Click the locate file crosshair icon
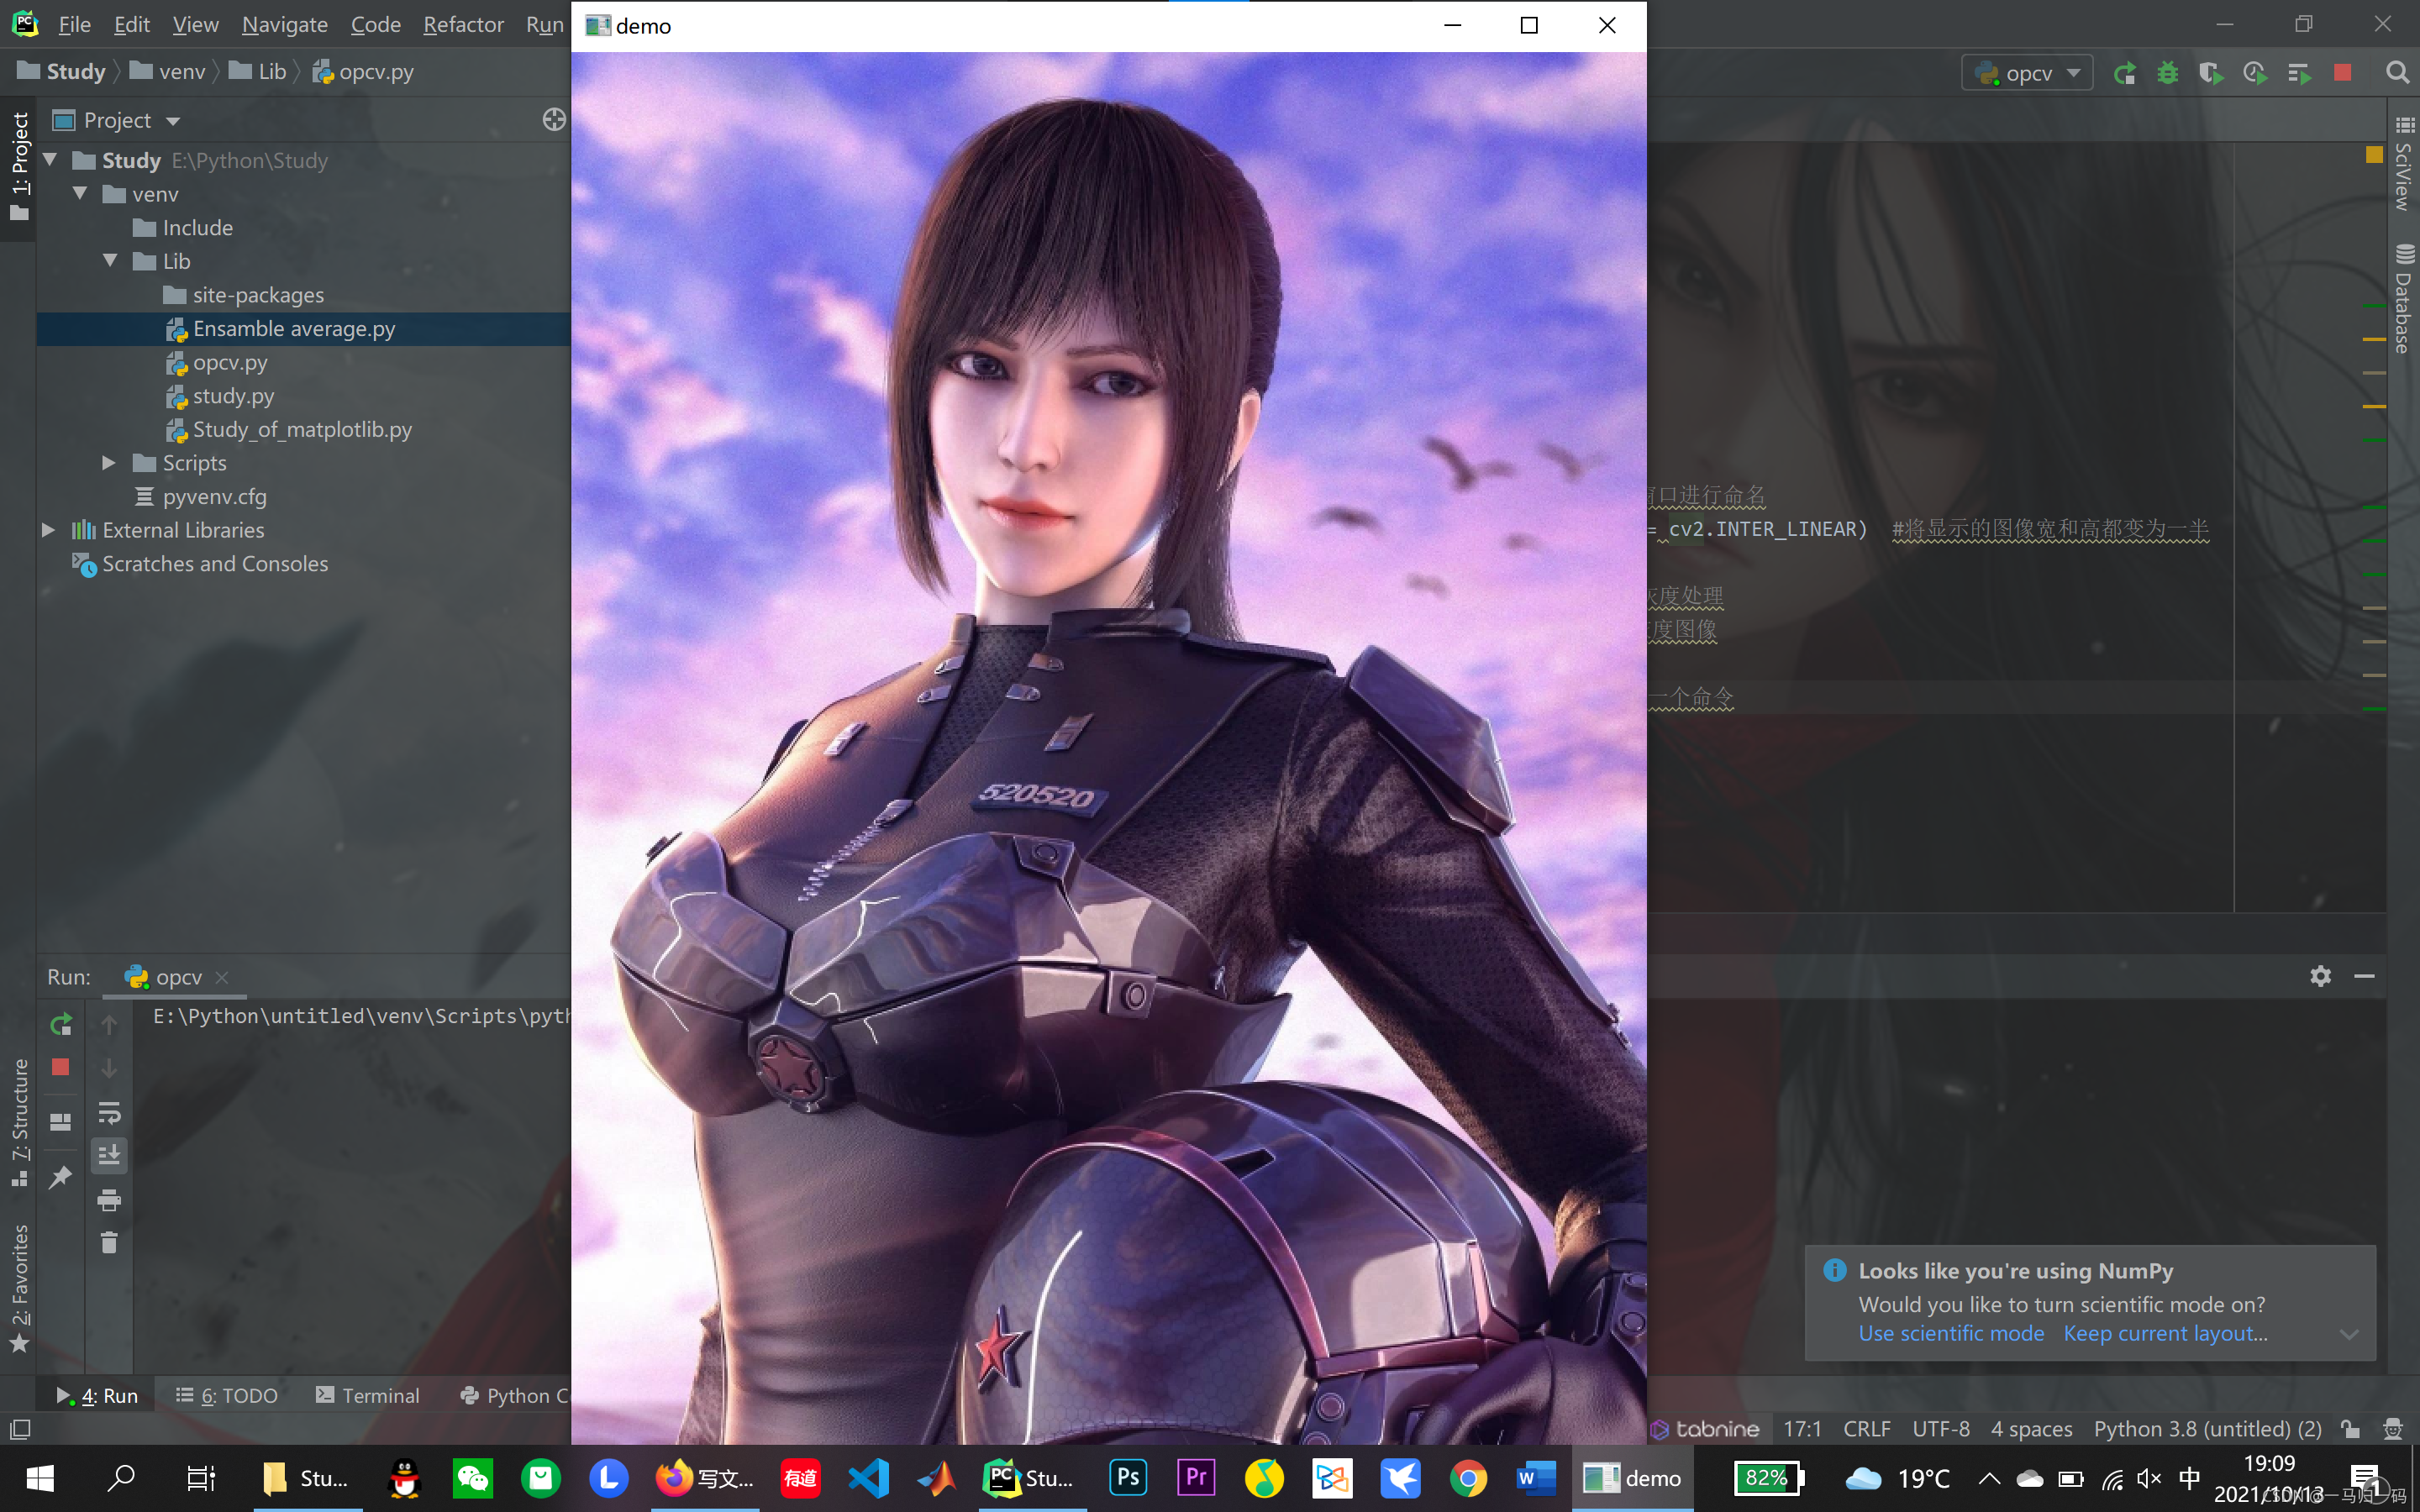The height and width of the screenshot is (1512, 2420). (x=554, y=120)
